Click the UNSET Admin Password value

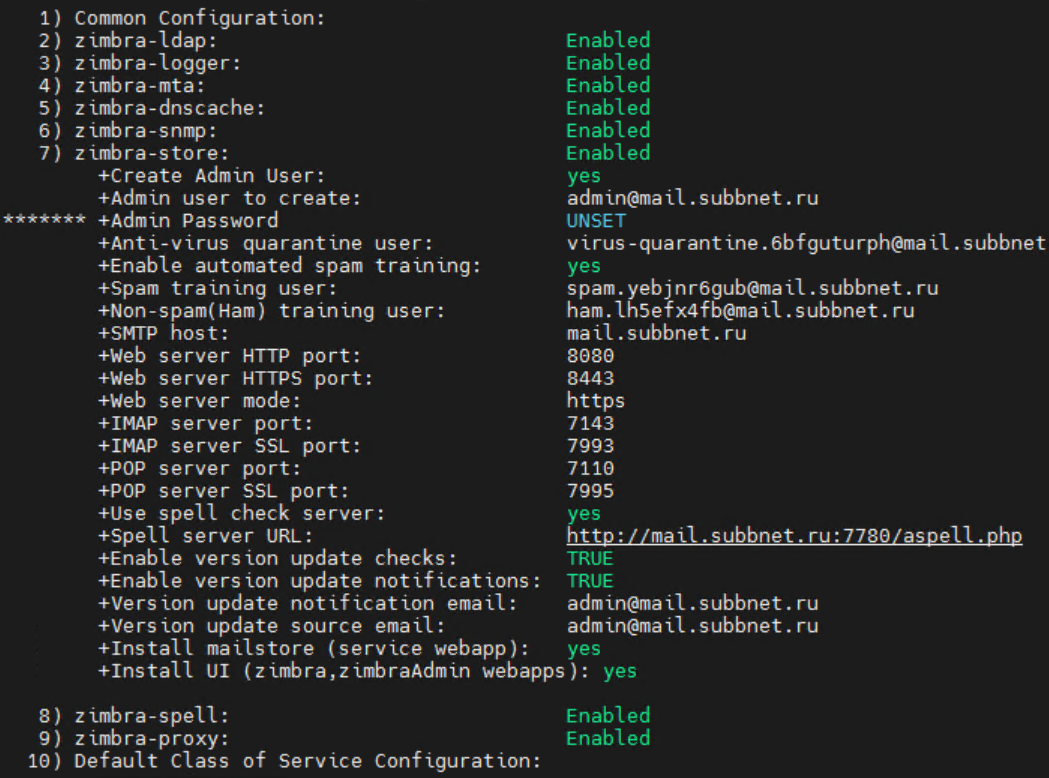596,221
